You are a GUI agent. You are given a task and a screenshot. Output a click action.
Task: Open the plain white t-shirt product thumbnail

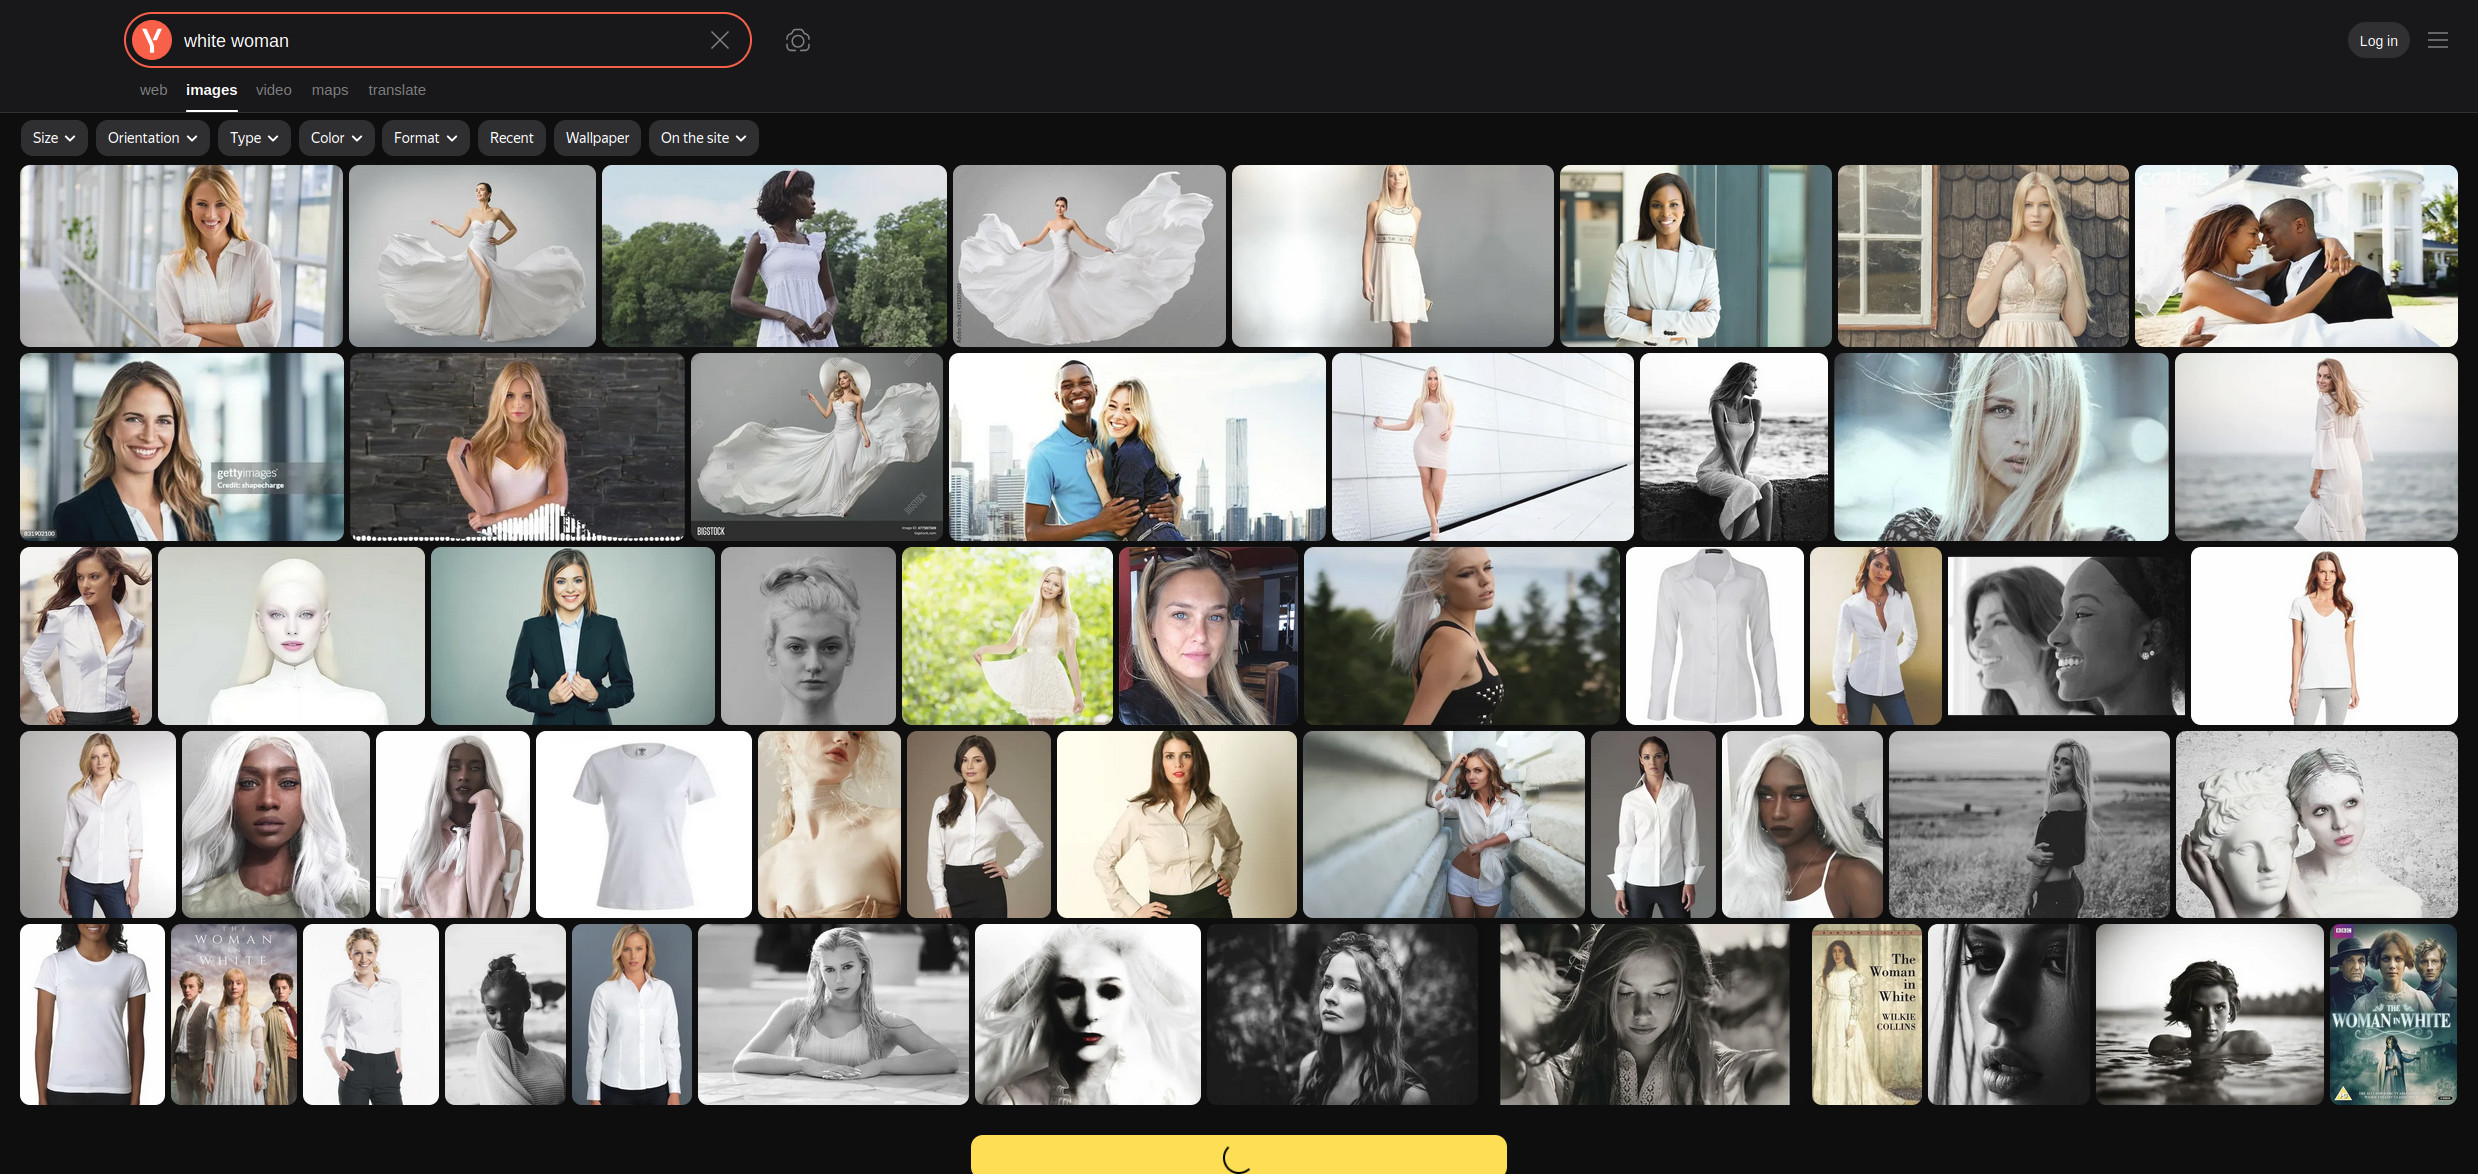click(x=644, y=824)
